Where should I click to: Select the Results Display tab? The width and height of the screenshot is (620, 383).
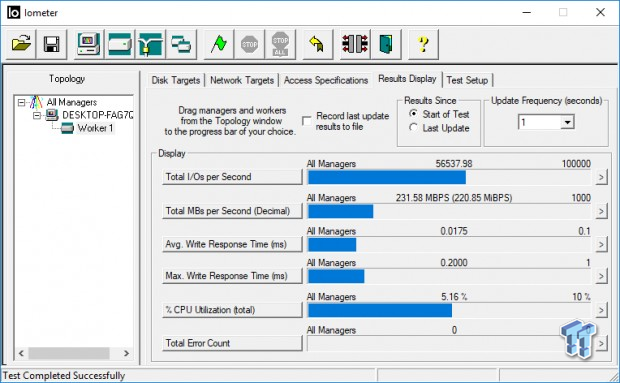click(x=407, y=79)
